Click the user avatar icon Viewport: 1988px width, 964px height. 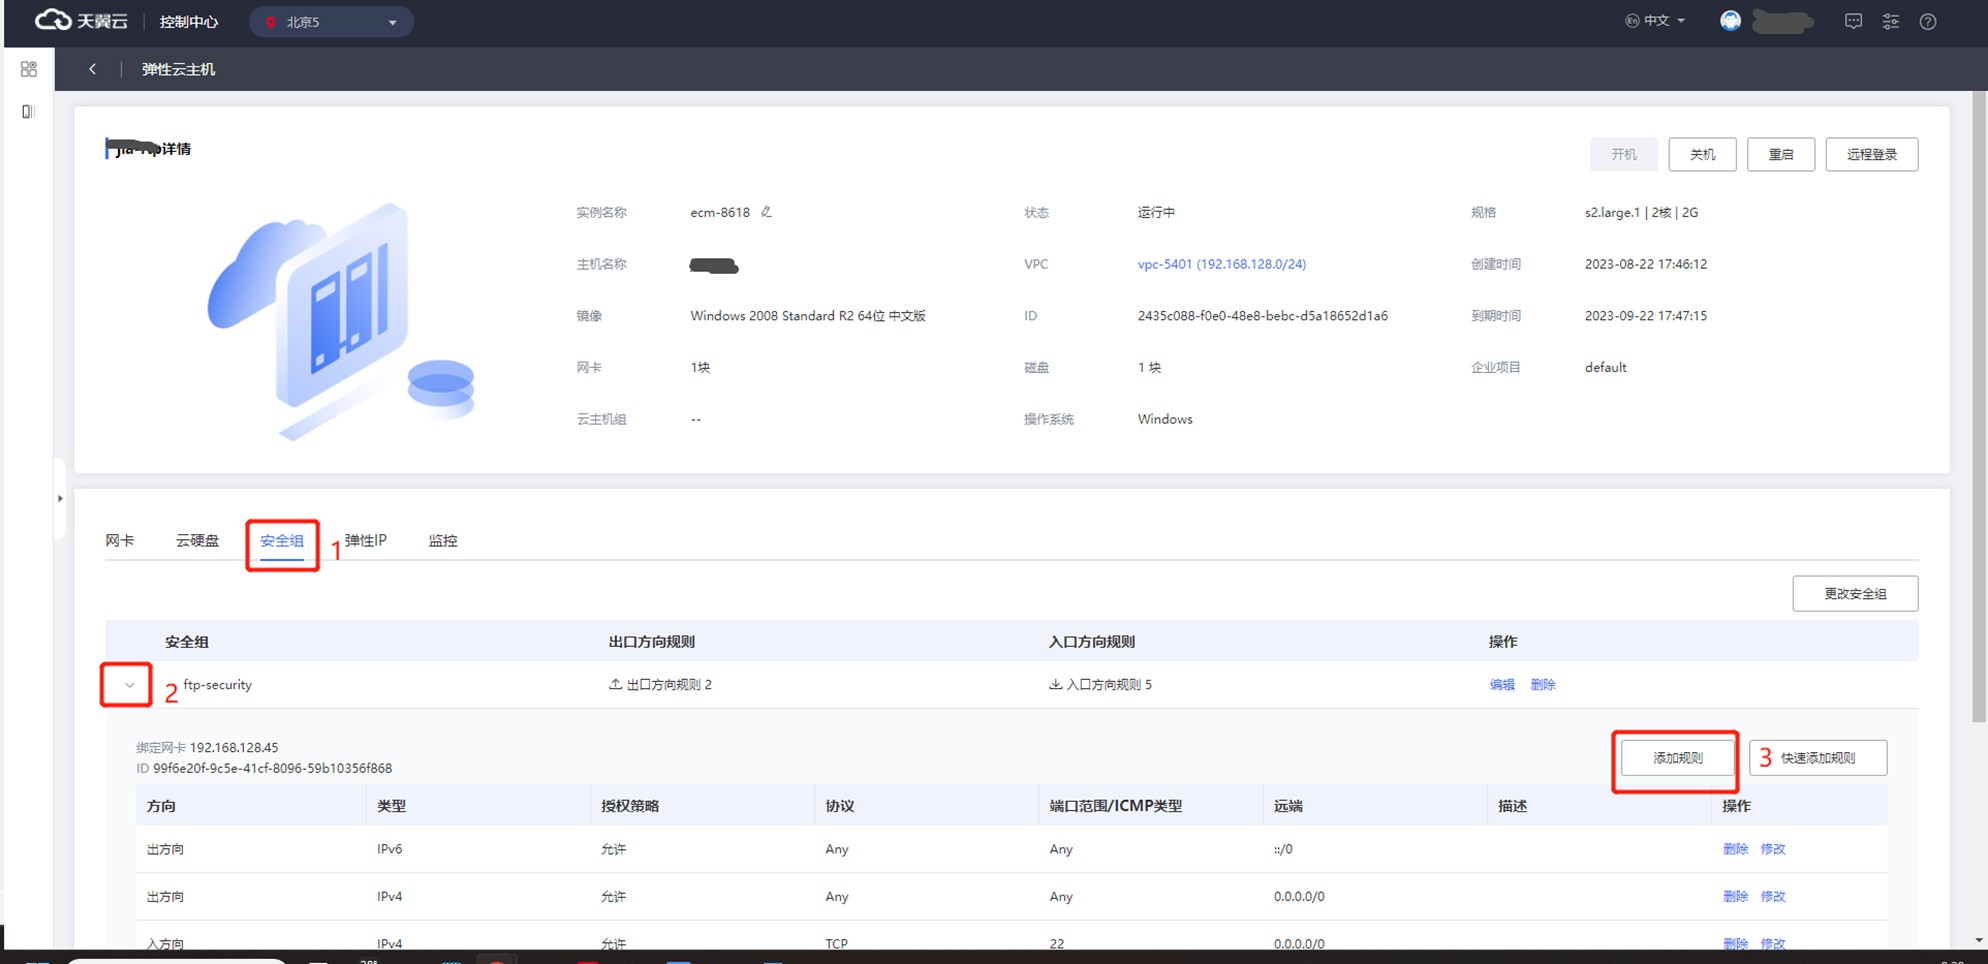pyautogui.click(x=1730, y=21)
